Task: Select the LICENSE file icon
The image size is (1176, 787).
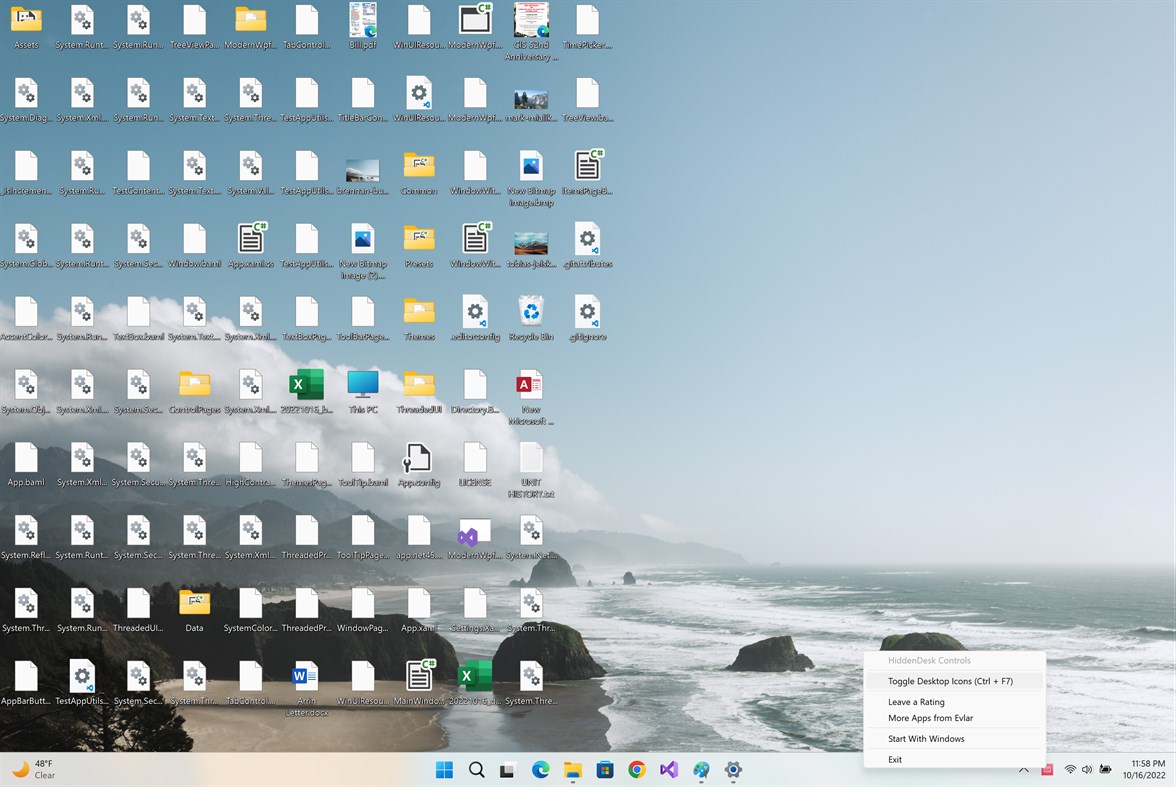Action: click(x=475, y=456)
